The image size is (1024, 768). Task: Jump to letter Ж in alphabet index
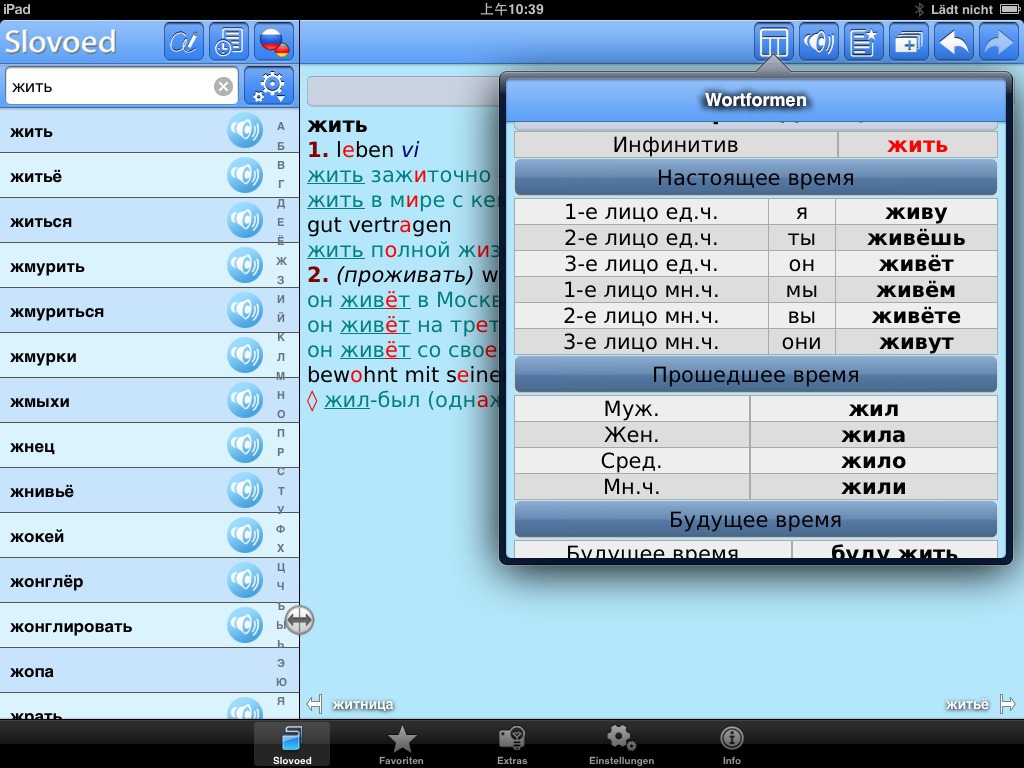(x=281, y=261)
